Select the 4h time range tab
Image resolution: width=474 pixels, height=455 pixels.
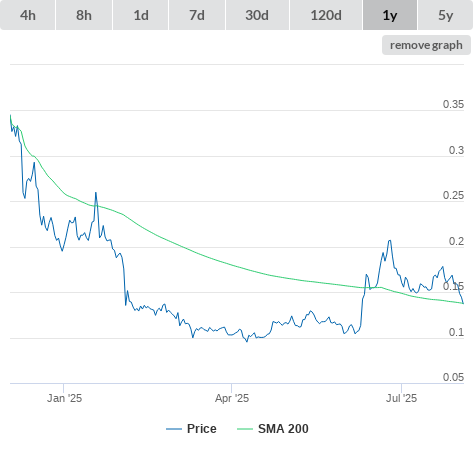pos(28,15)
